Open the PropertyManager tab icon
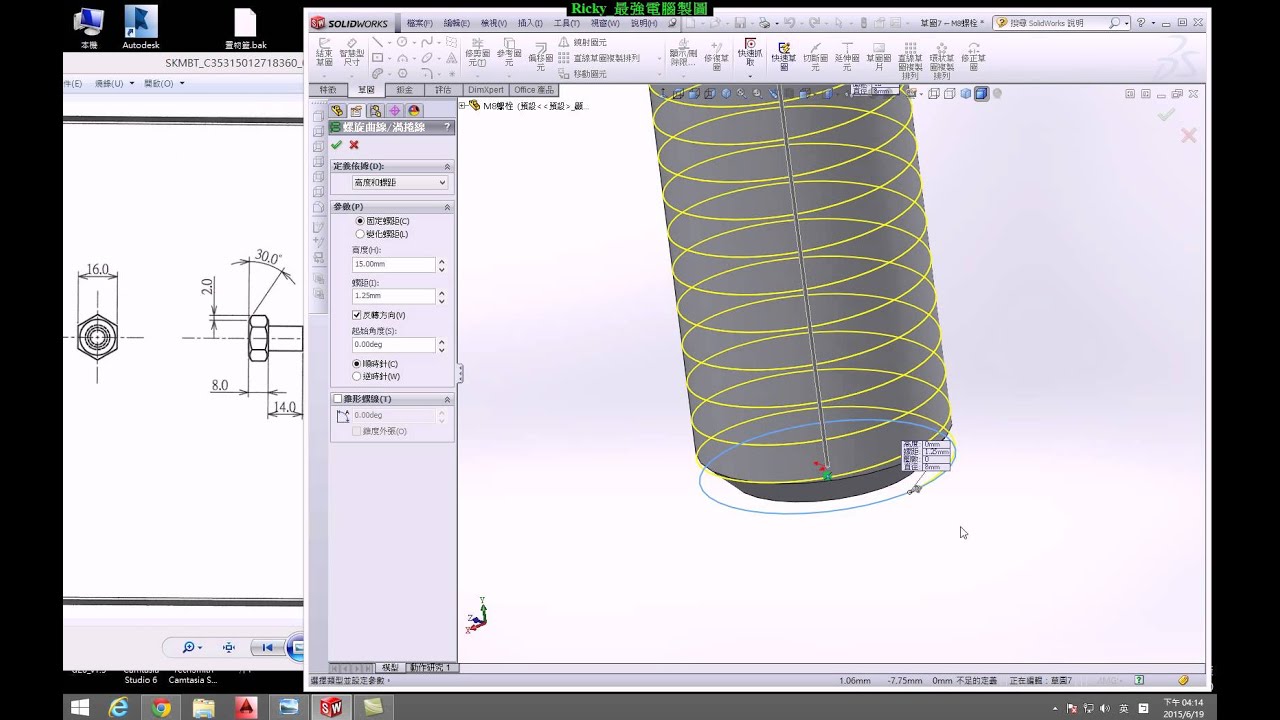1280x720 pixels. (x=356, y=111)
